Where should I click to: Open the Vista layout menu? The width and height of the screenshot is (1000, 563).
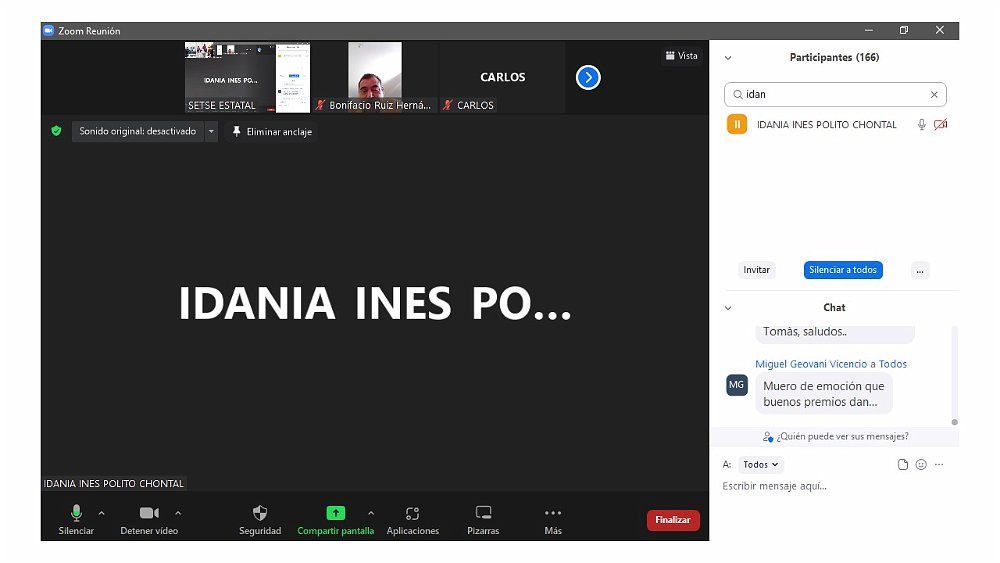[x=681, y=56]
